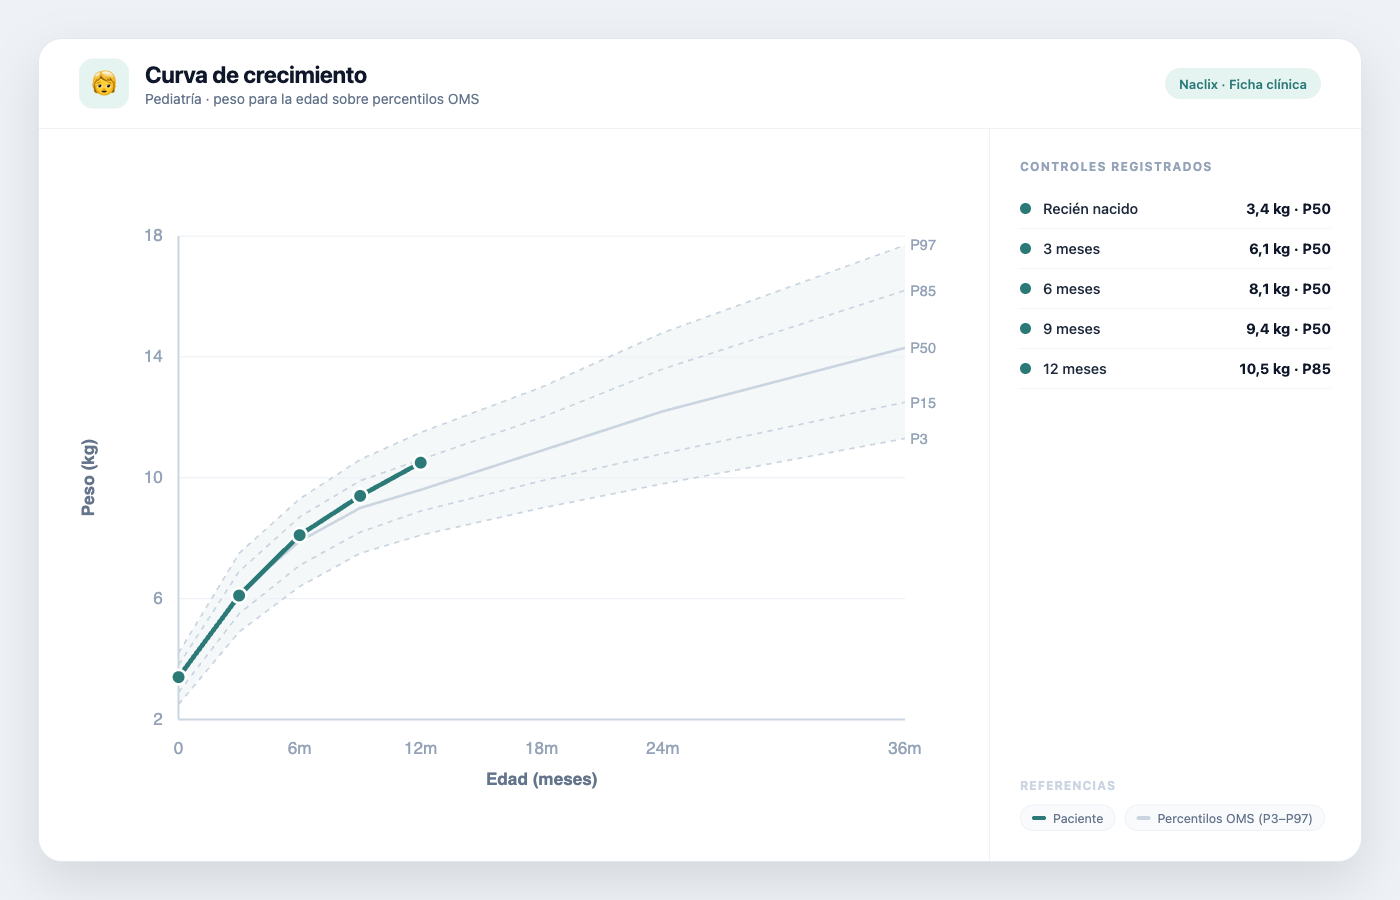This screenshot has width=1400, height=900.
Task: Click the patient data point at 3 months
Action: [239, 596]
